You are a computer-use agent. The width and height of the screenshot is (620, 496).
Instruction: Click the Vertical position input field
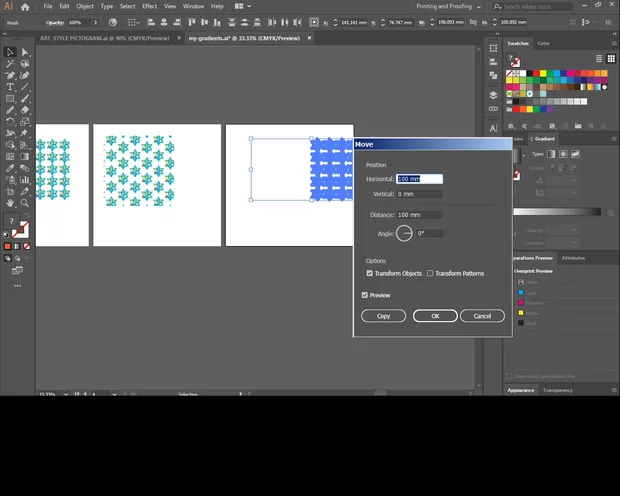419,194
